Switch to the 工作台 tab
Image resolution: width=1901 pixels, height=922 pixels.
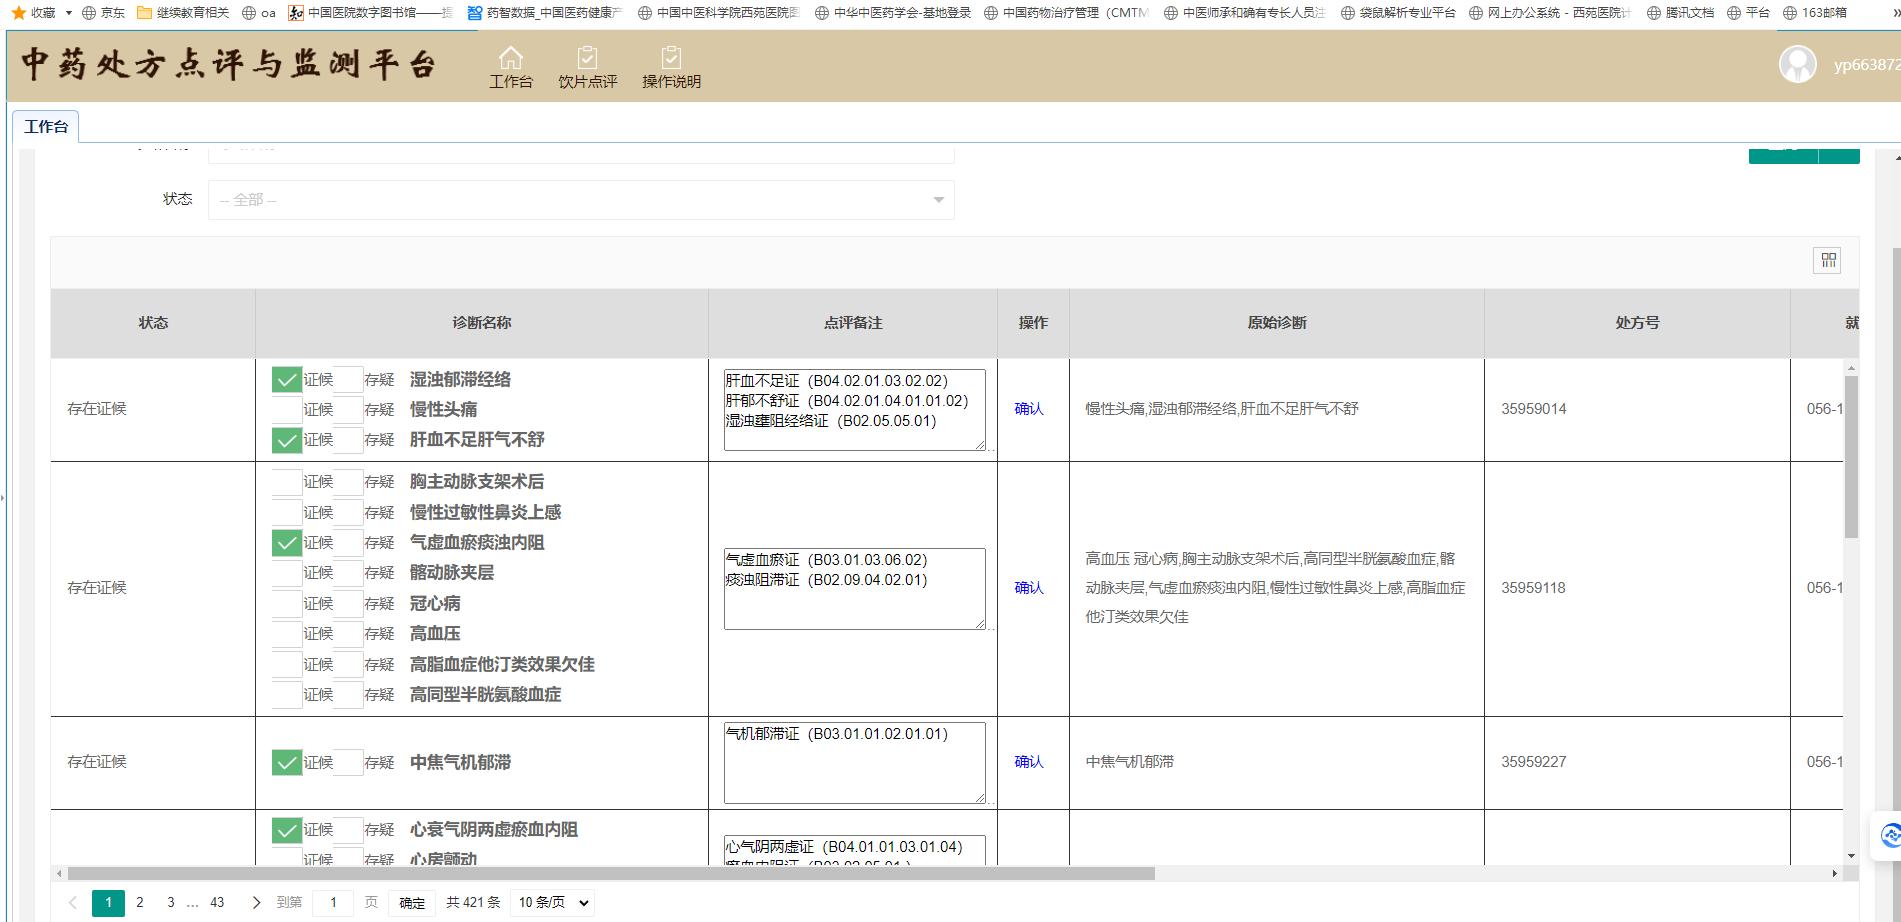46,126
